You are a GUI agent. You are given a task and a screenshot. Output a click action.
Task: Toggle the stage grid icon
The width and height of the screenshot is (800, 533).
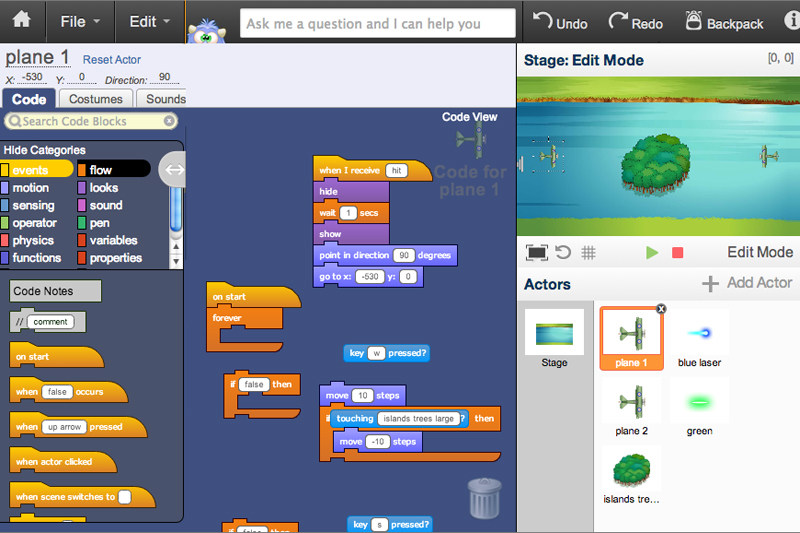[x=589, y=253]
